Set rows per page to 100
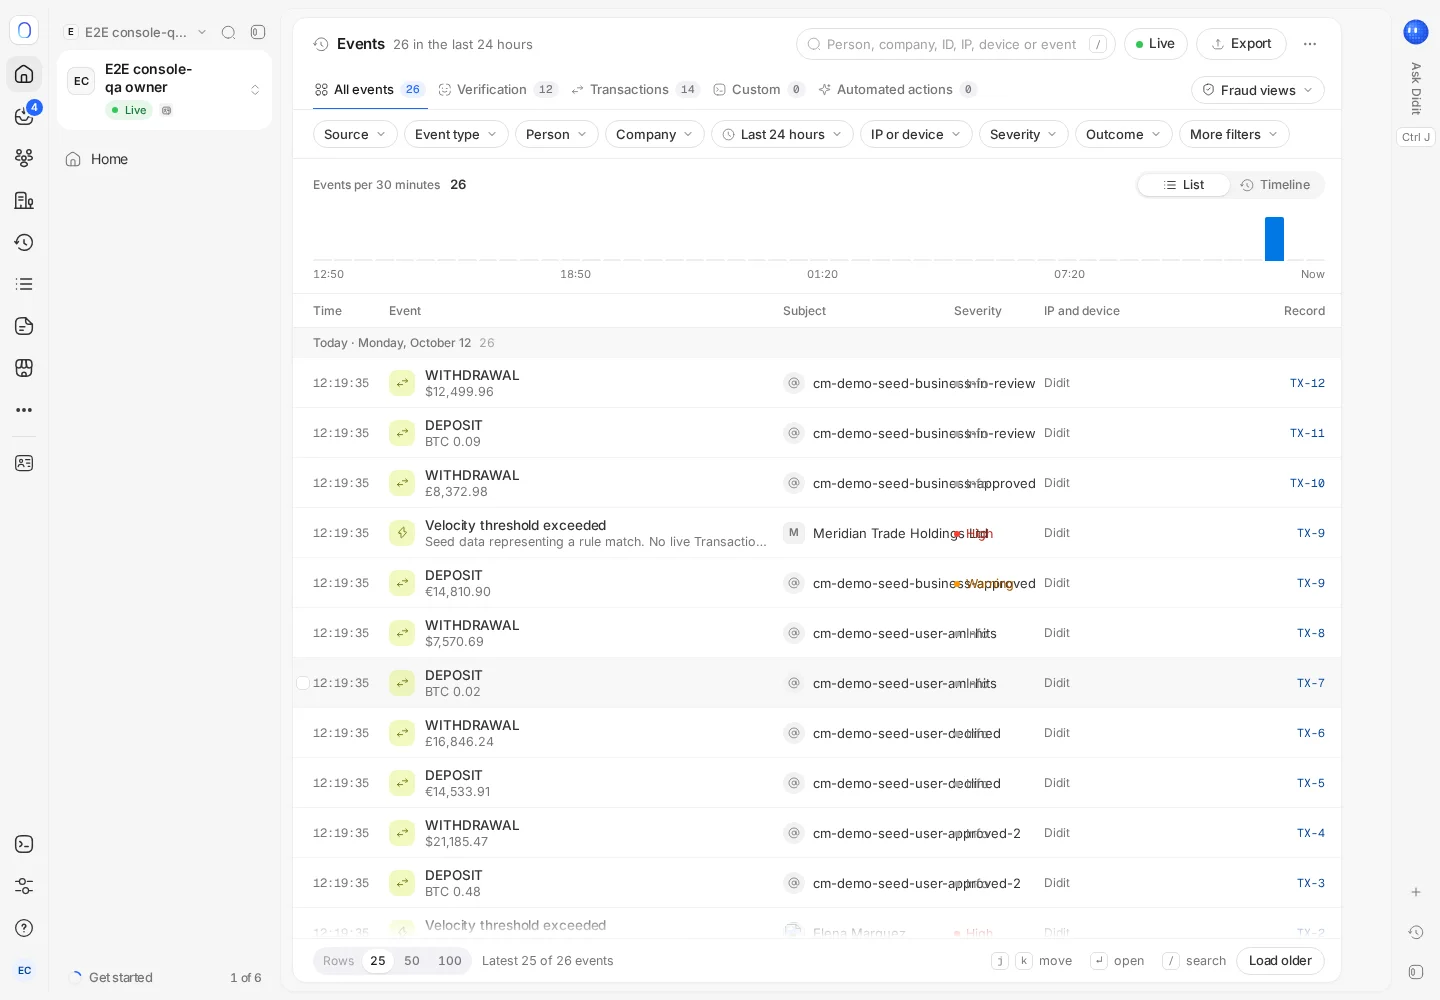The width and height of the screenshot is (1440, 1000). coord(450,961)
